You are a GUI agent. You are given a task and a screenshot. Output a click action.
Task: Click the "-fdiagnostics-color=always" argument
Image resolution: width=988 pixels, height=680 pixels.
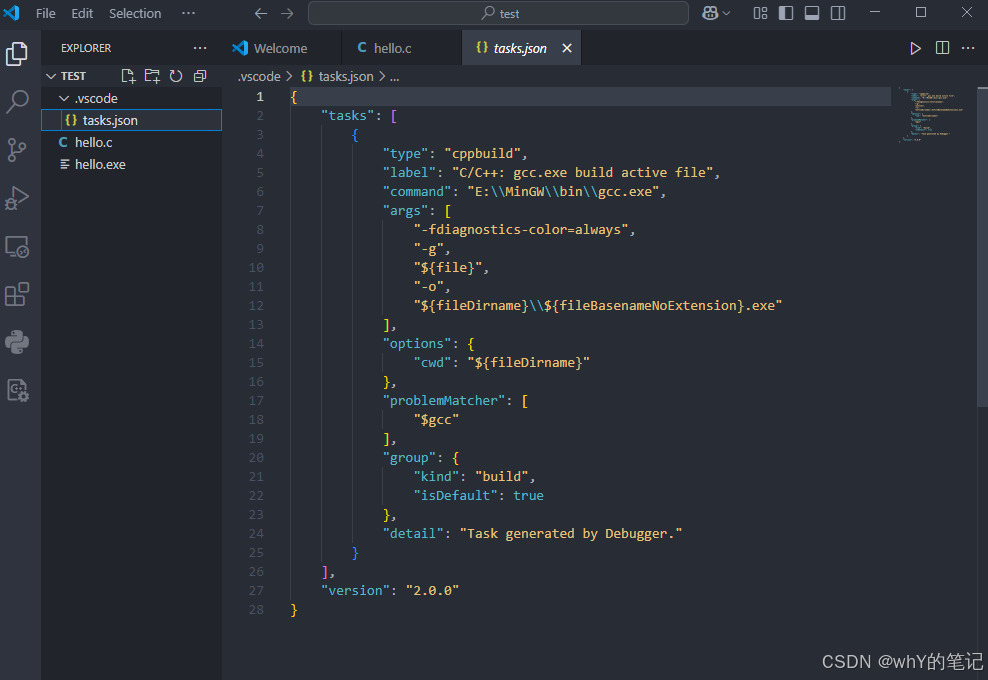point(521,230)
